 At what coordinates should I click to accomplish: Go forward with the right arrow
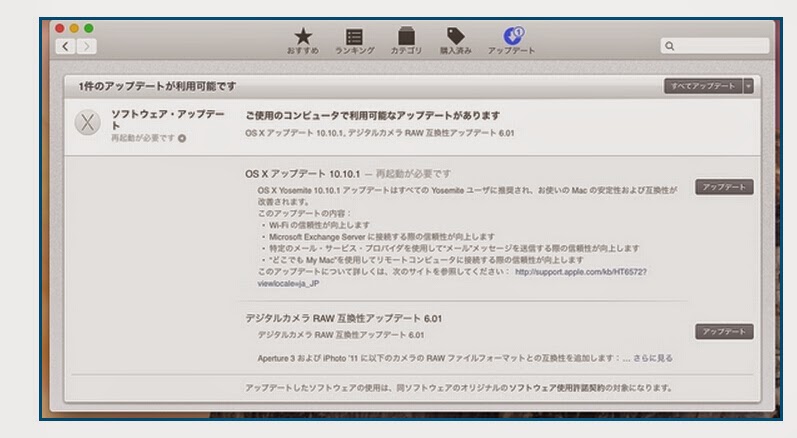tap(87, 46)
